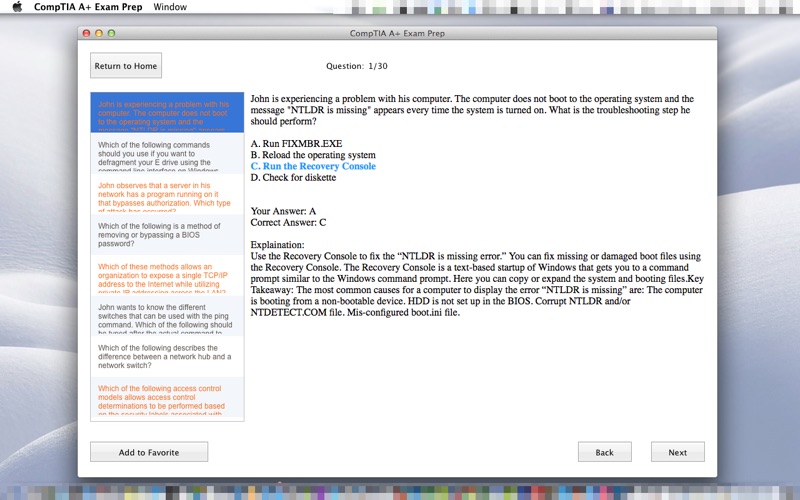Select the defragment E drive question

[x=167, y=153]
